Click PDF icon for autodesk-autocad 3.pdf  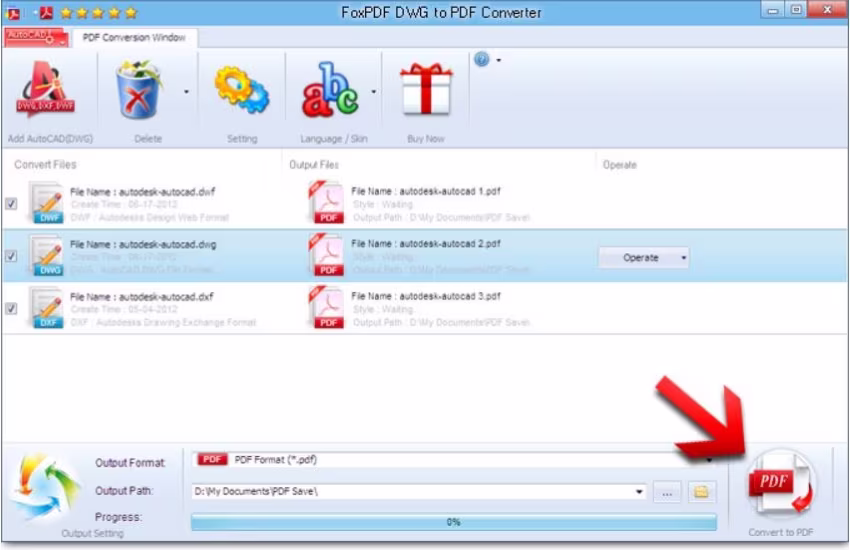326,308
